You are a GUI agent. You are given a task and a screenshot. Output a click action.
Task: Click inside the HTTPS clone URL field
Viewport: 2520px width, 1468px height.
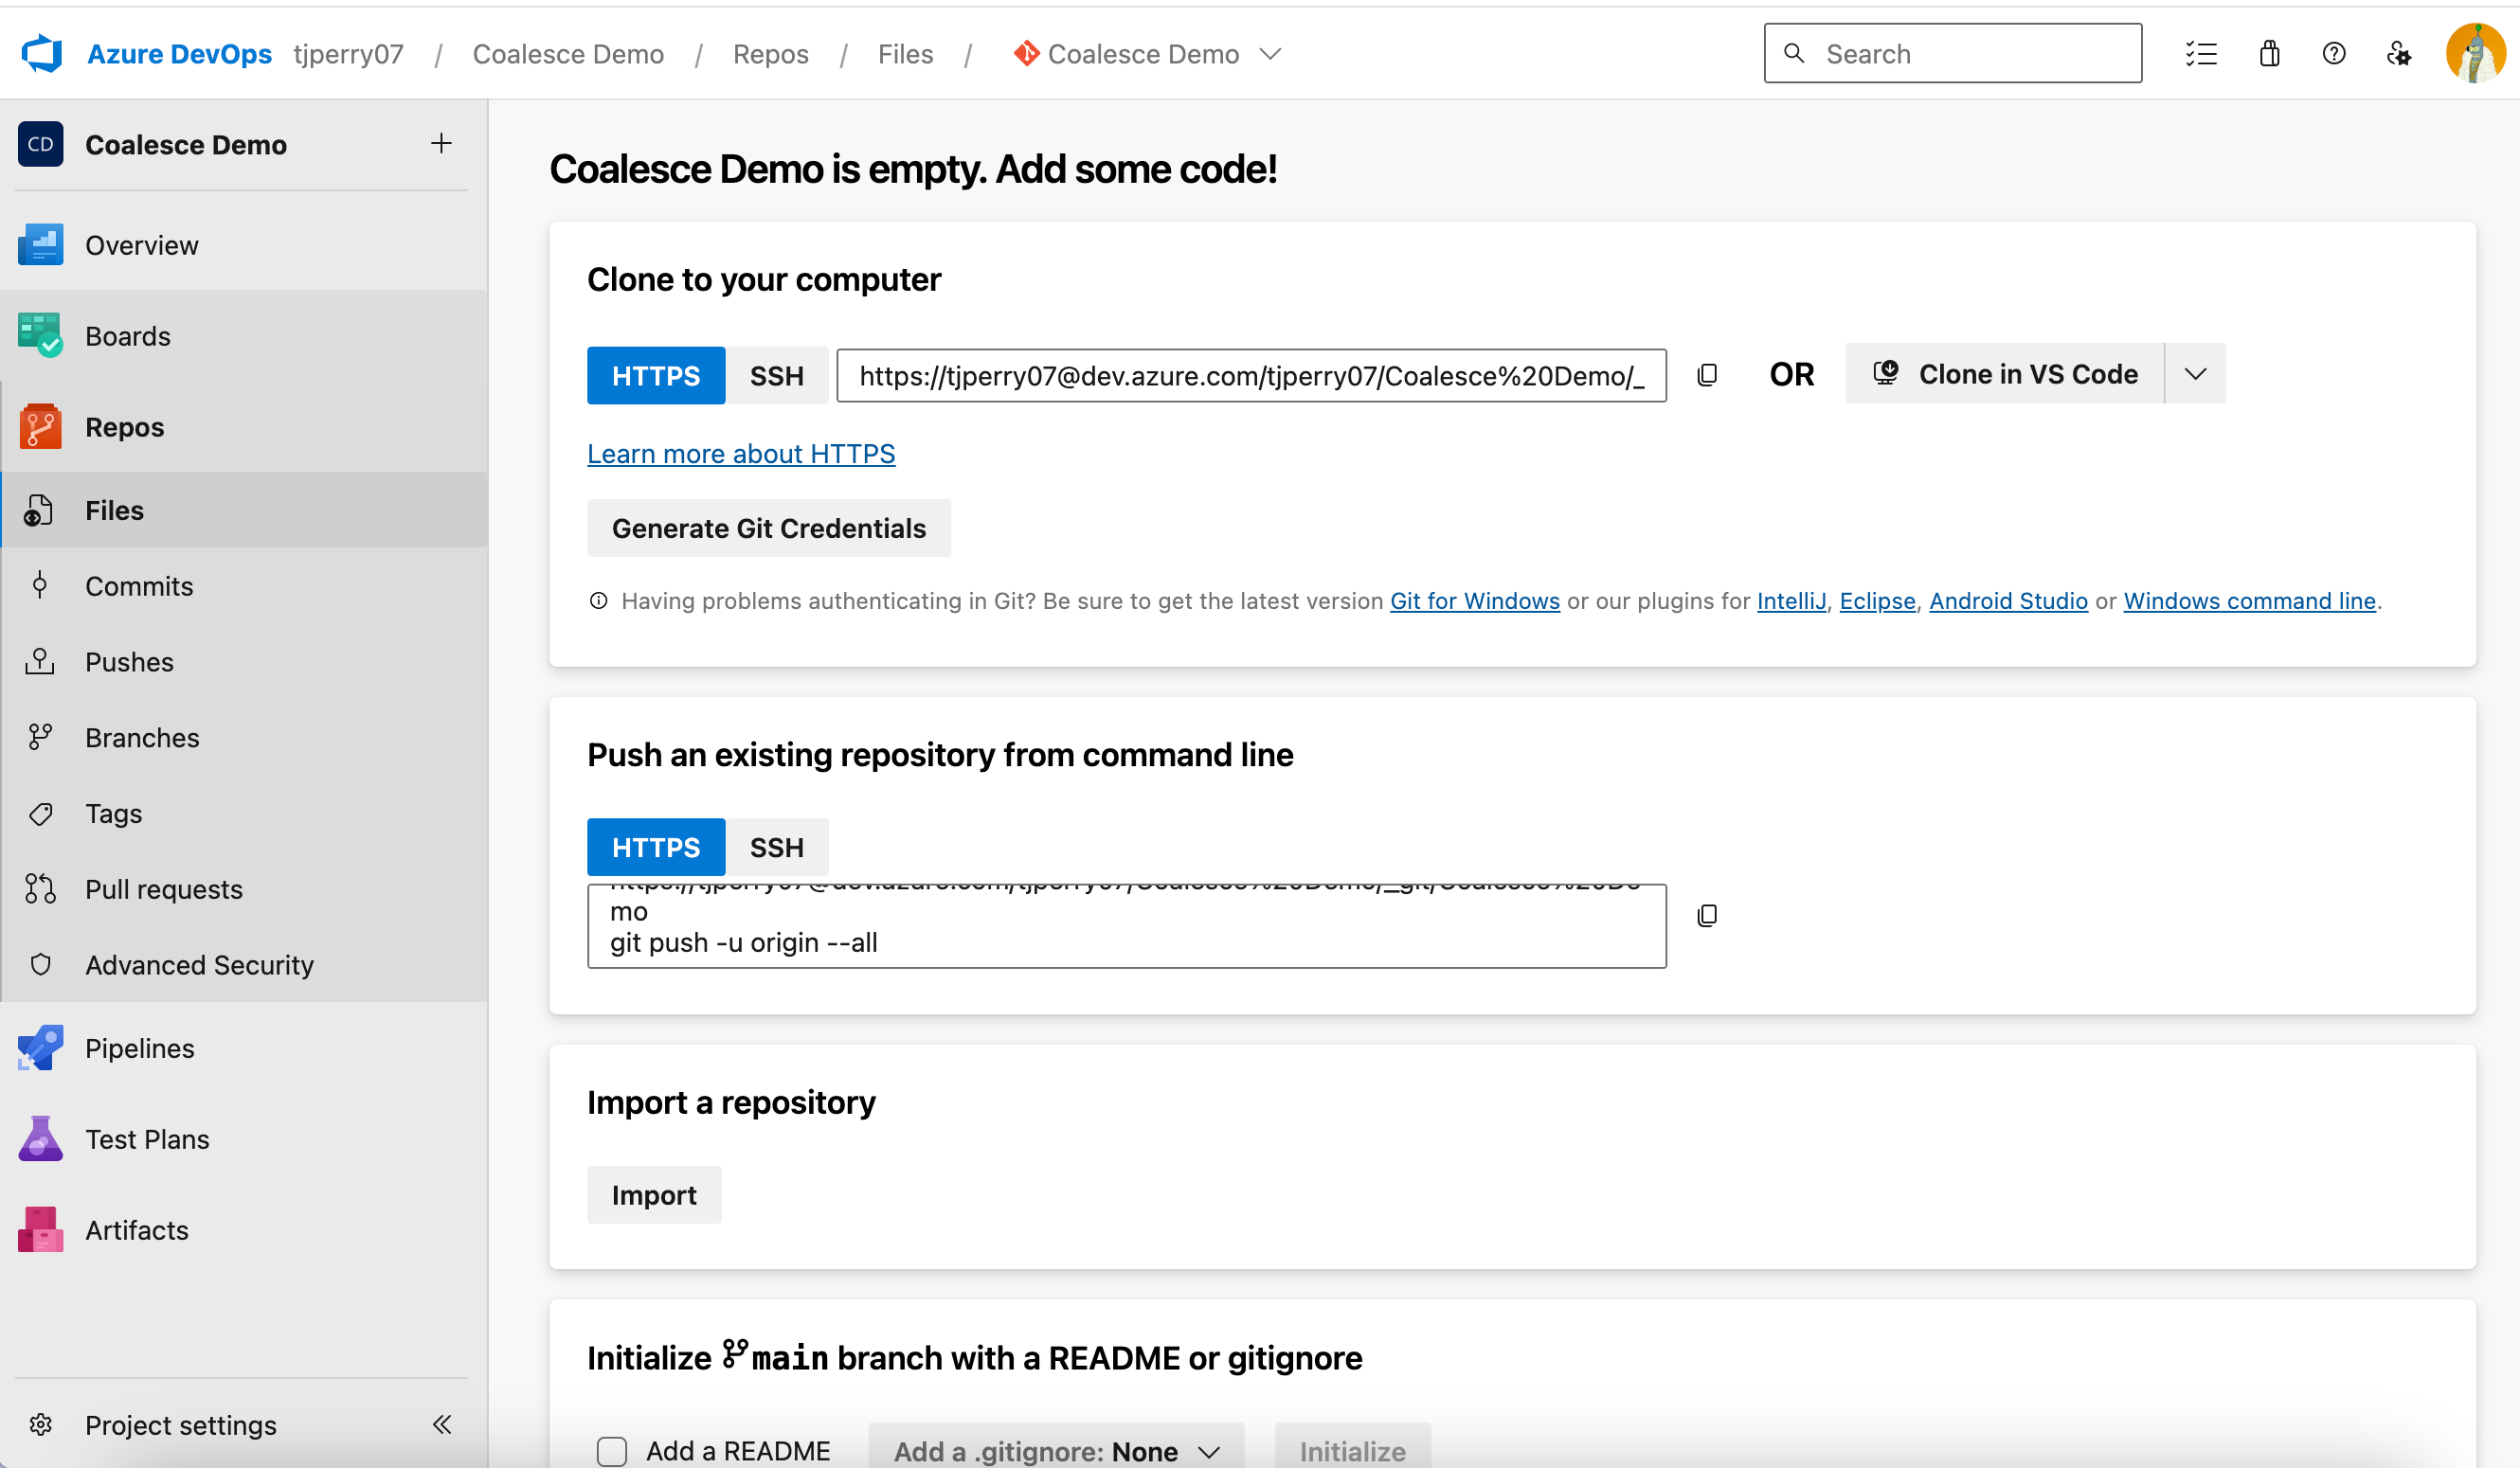(1250, 375)
